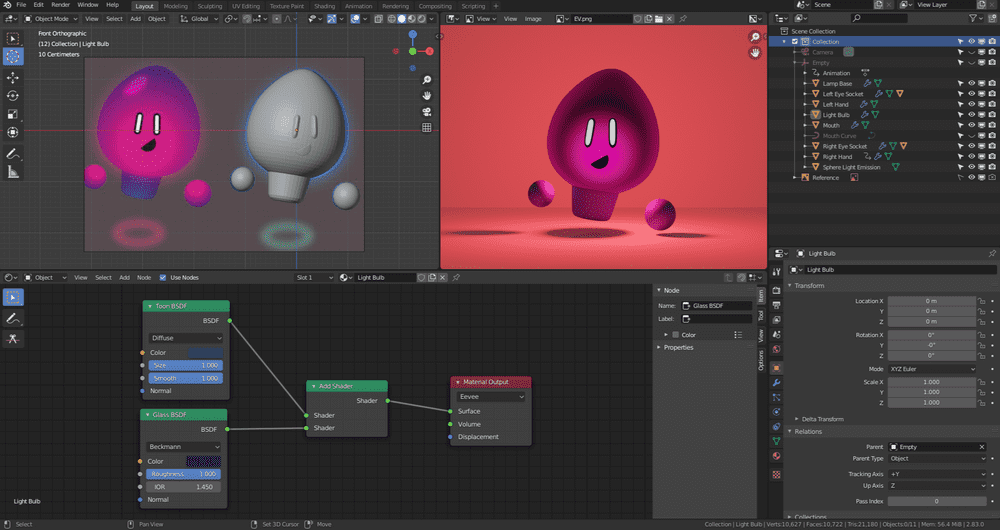Switch orthographic/perspective with the grid icon
This screenshot has height=530, width=1000.
click(x=427, y=128)
